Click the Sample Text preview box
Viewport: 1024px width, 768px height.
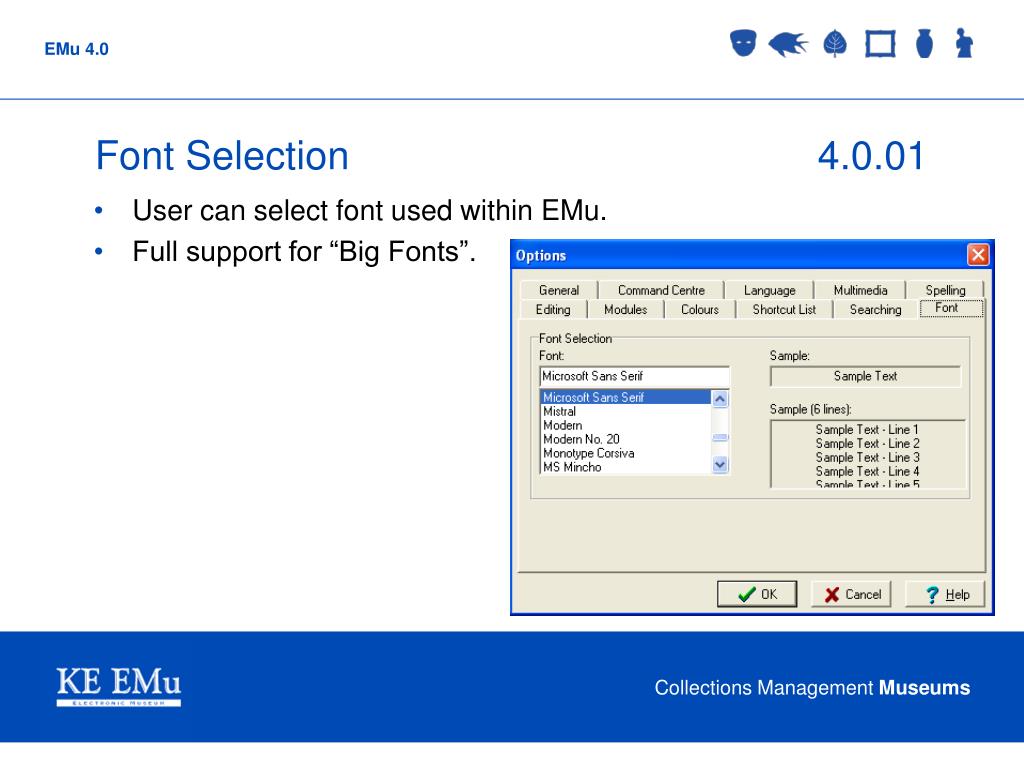tap(865, 376)
